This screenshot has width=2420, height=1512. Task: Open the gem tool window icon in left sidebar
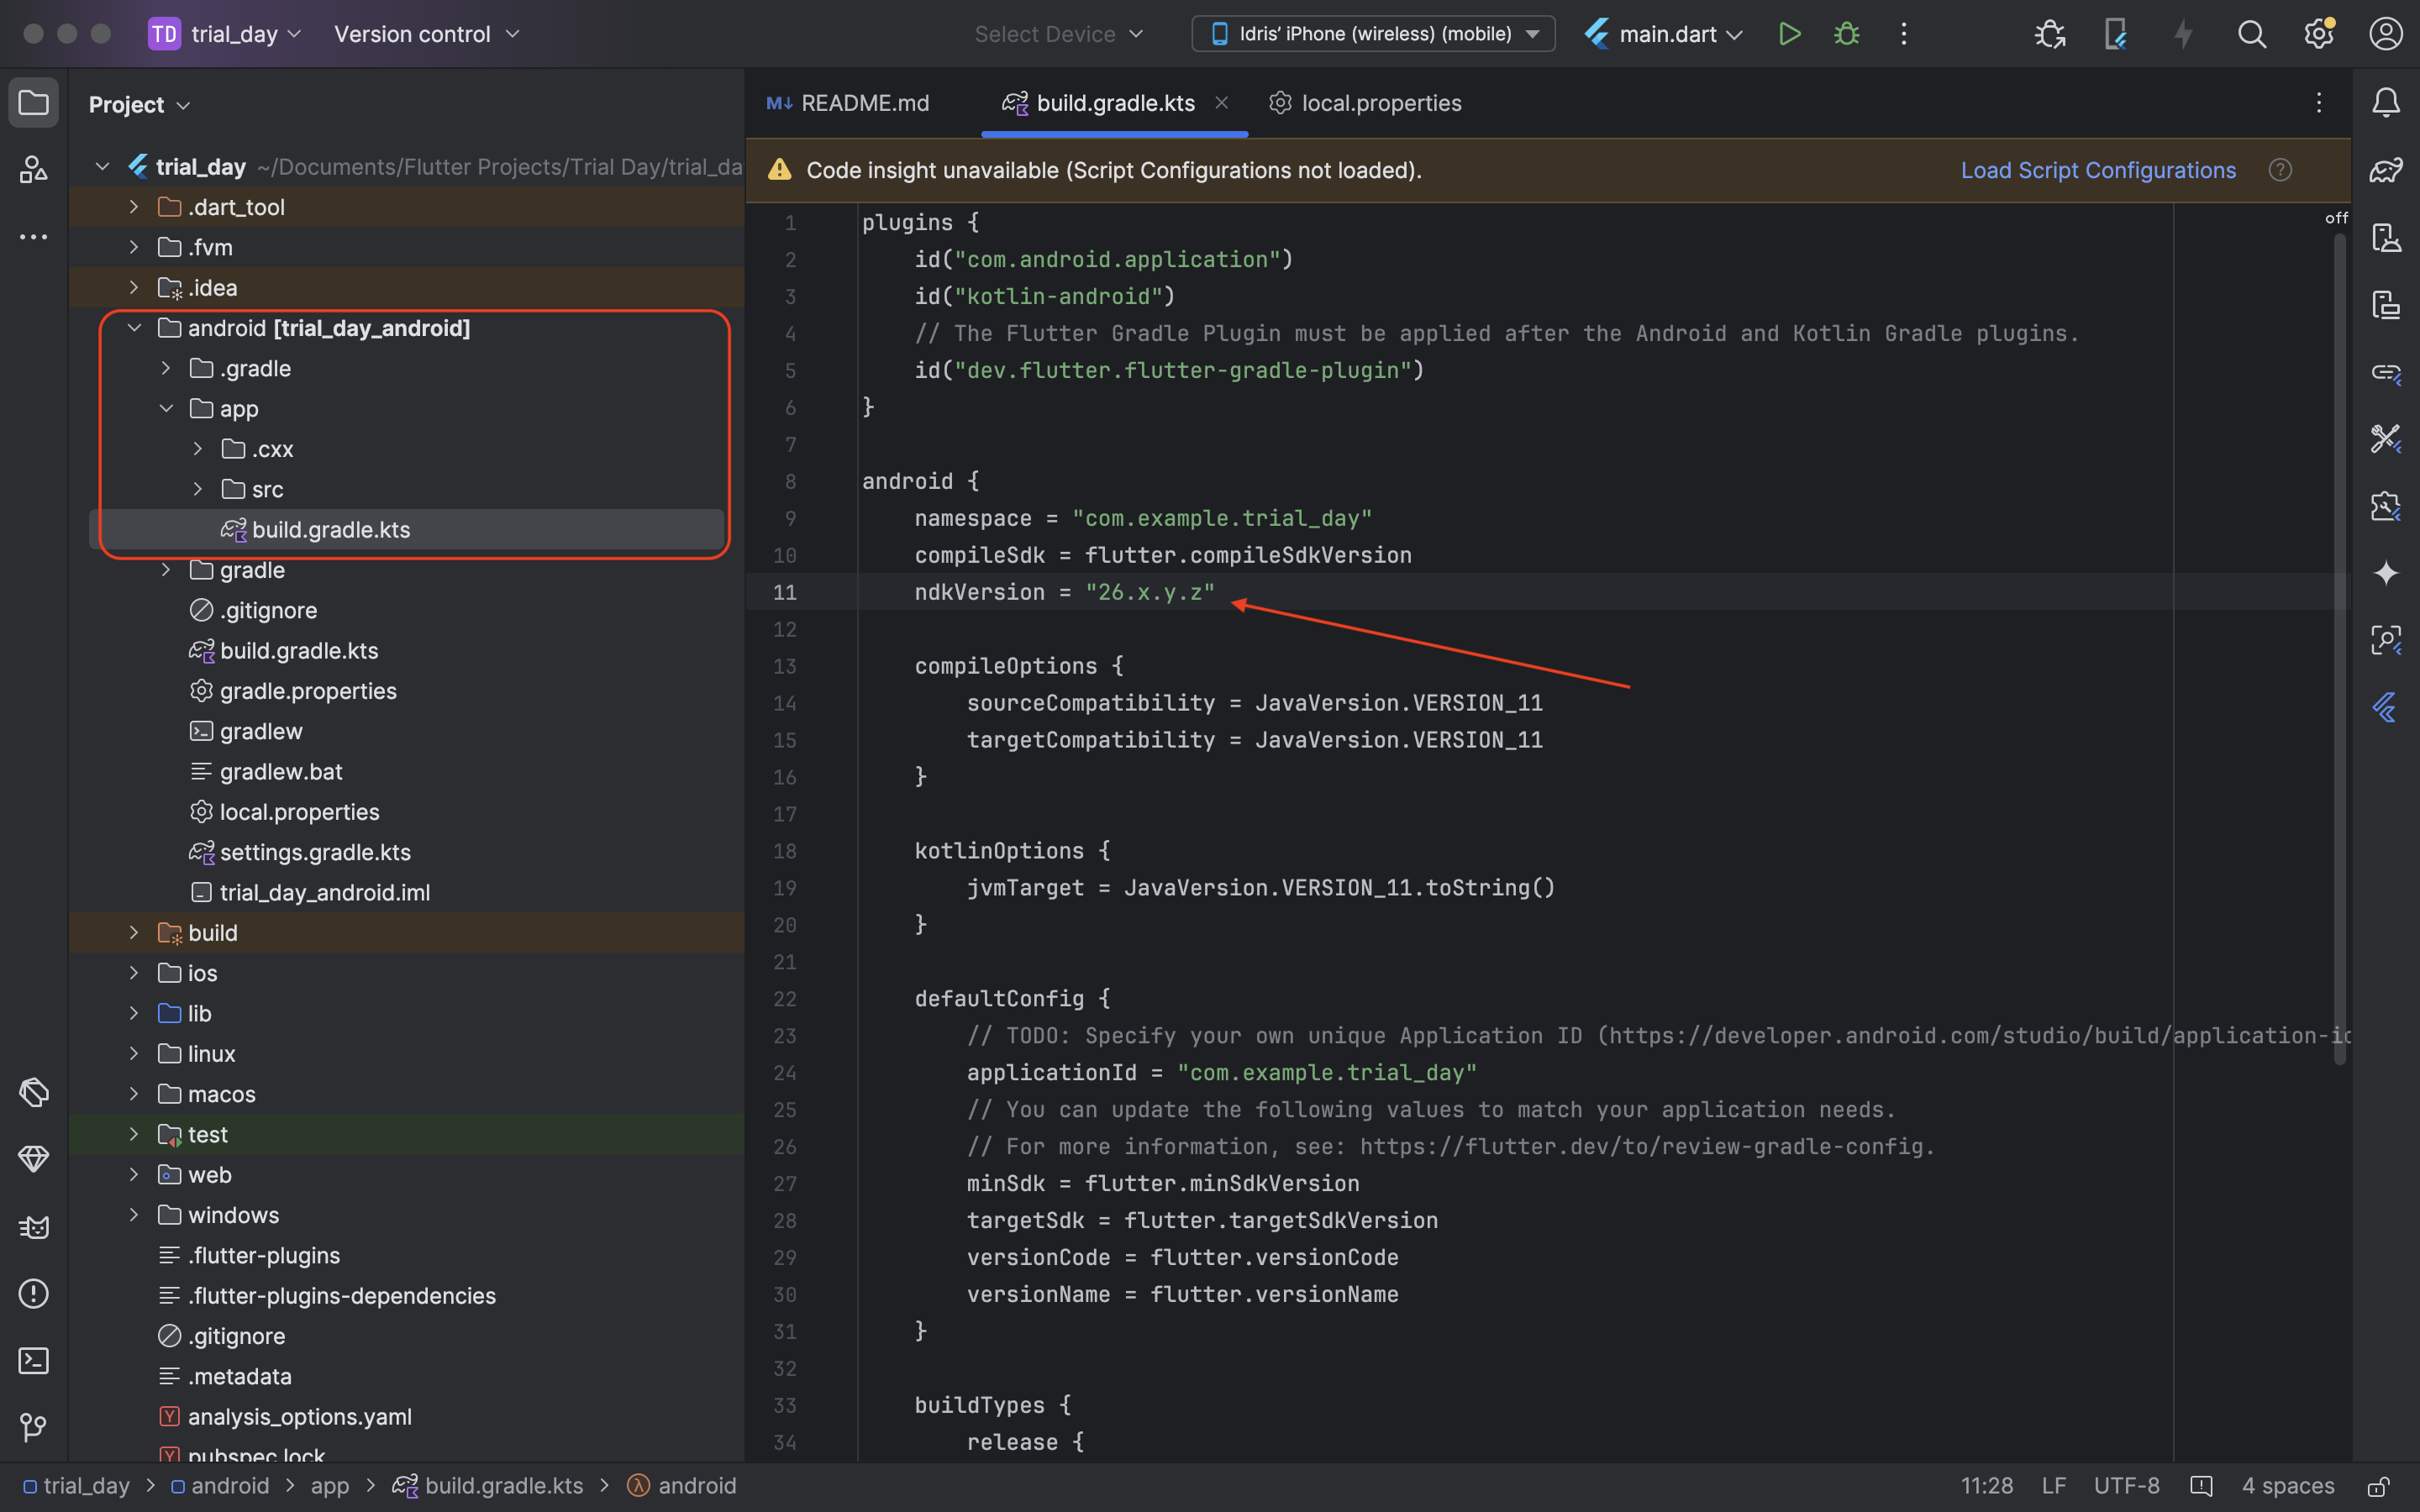point(34,1159)
